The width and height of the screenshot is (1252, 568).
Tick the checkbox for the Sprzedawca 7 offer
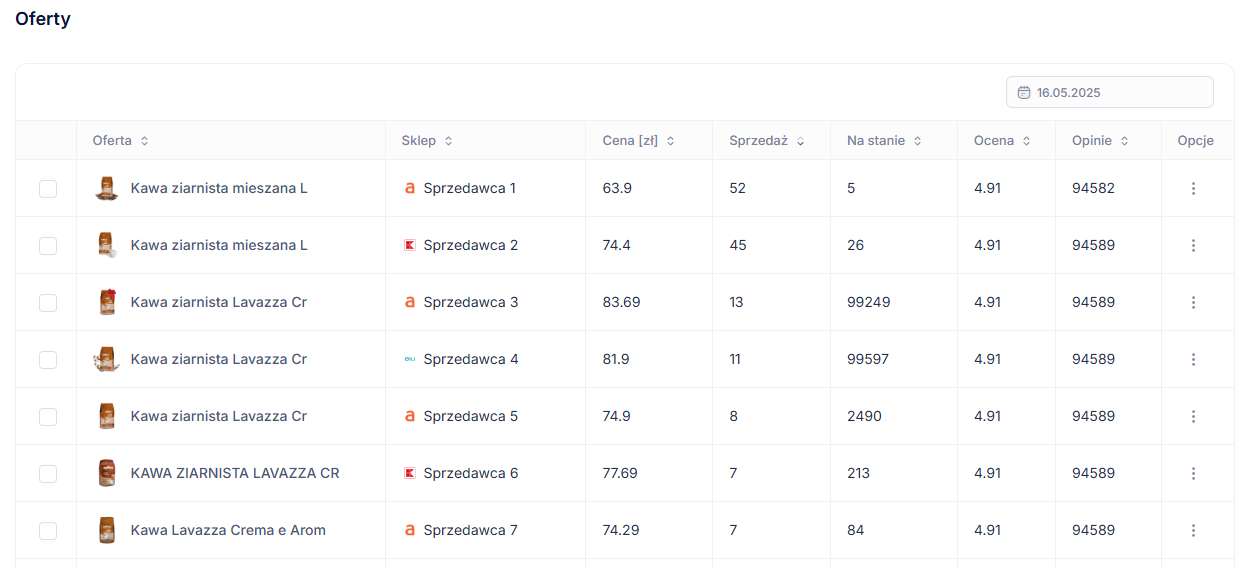pos(48,530)
